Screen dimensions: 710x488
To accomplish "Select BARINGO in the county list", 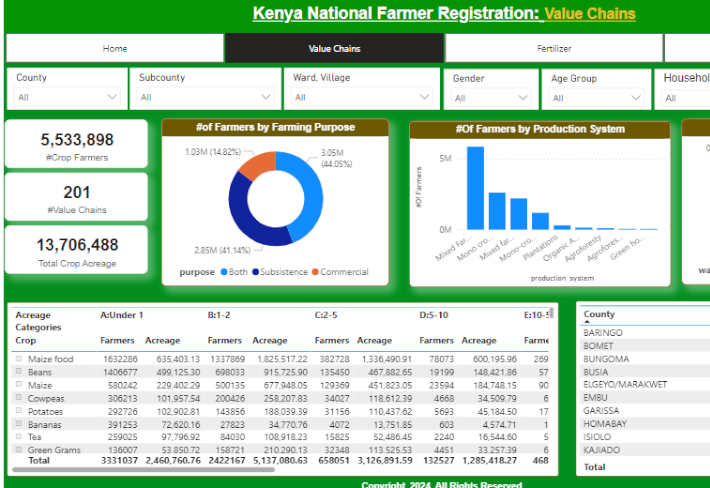I will point(603,332).
